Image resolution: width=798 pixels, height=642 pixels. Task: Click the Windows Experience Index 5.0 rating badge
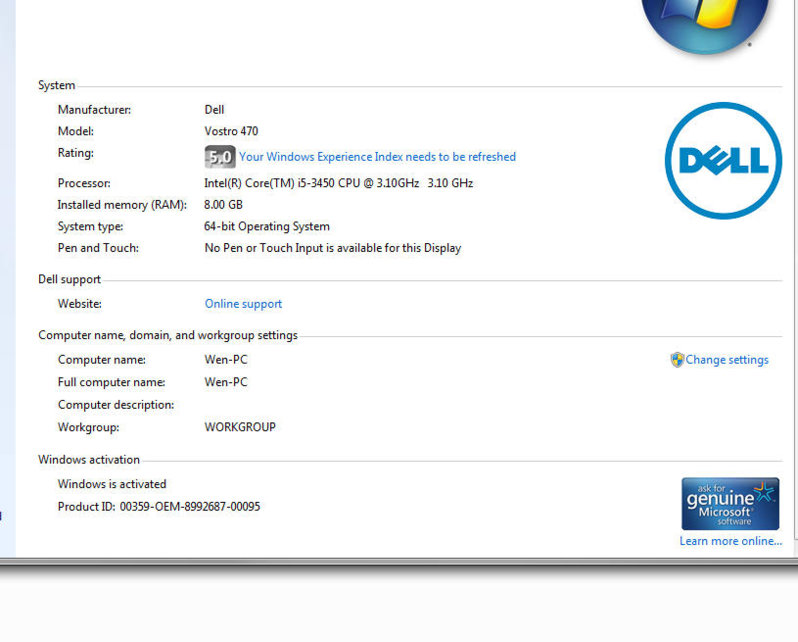coord(220,157)
